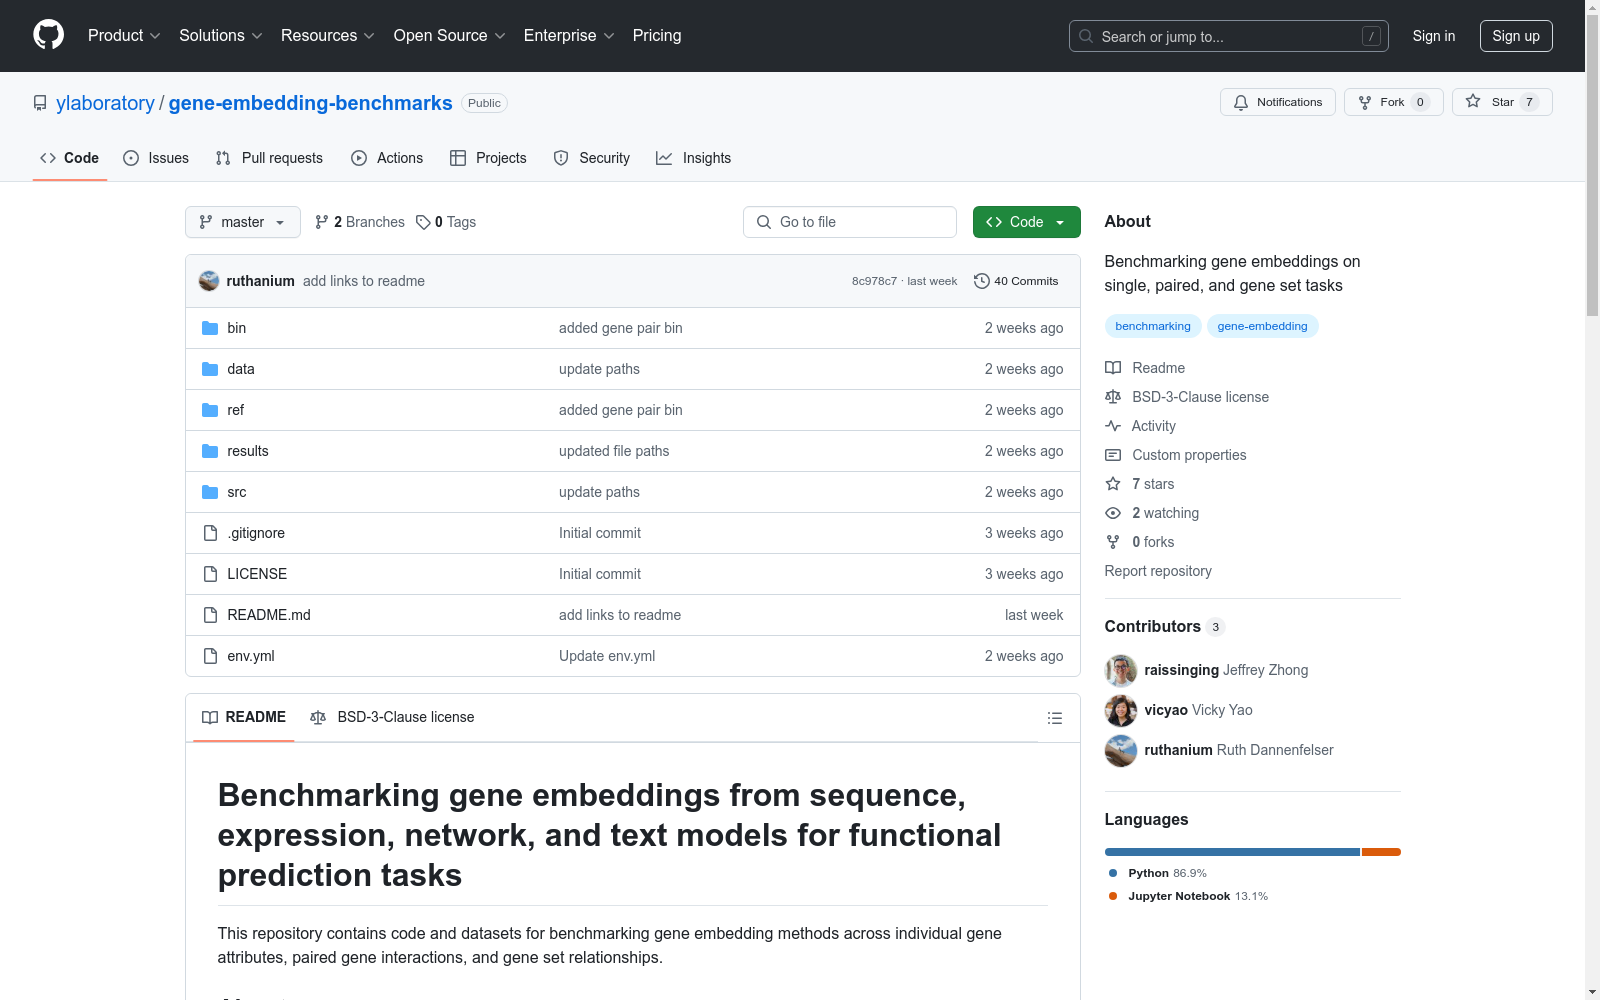Viewport: 1600px width, 1000px height.
Task: Click the README.md file icon
Action: click(210, 615)
